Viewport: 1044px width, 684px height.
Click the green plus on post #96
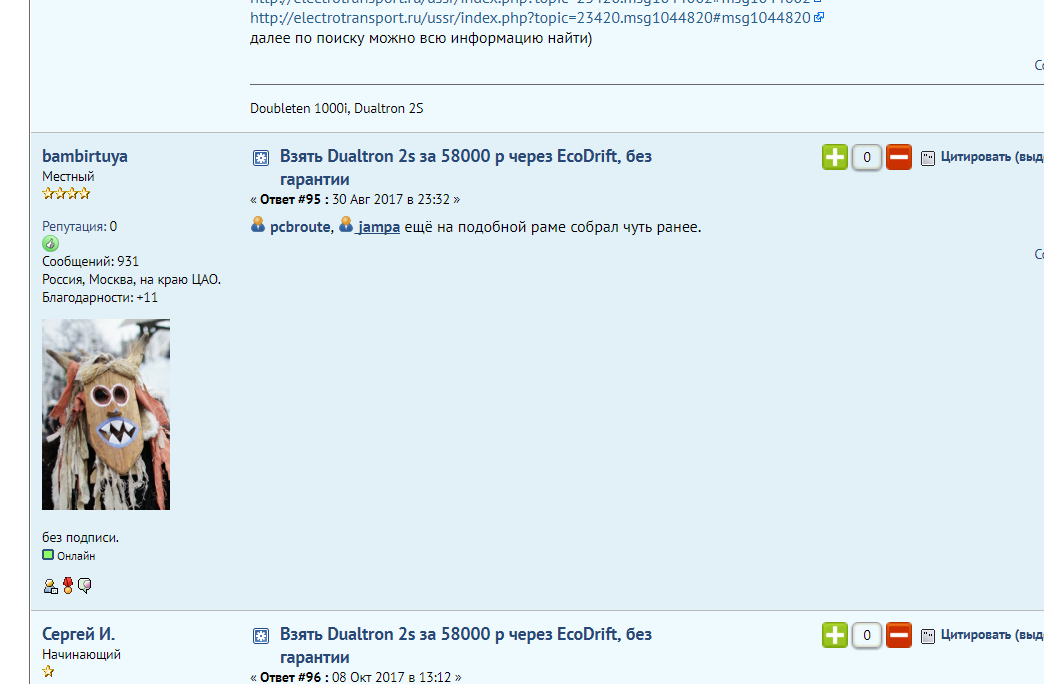tap(834, 635)
